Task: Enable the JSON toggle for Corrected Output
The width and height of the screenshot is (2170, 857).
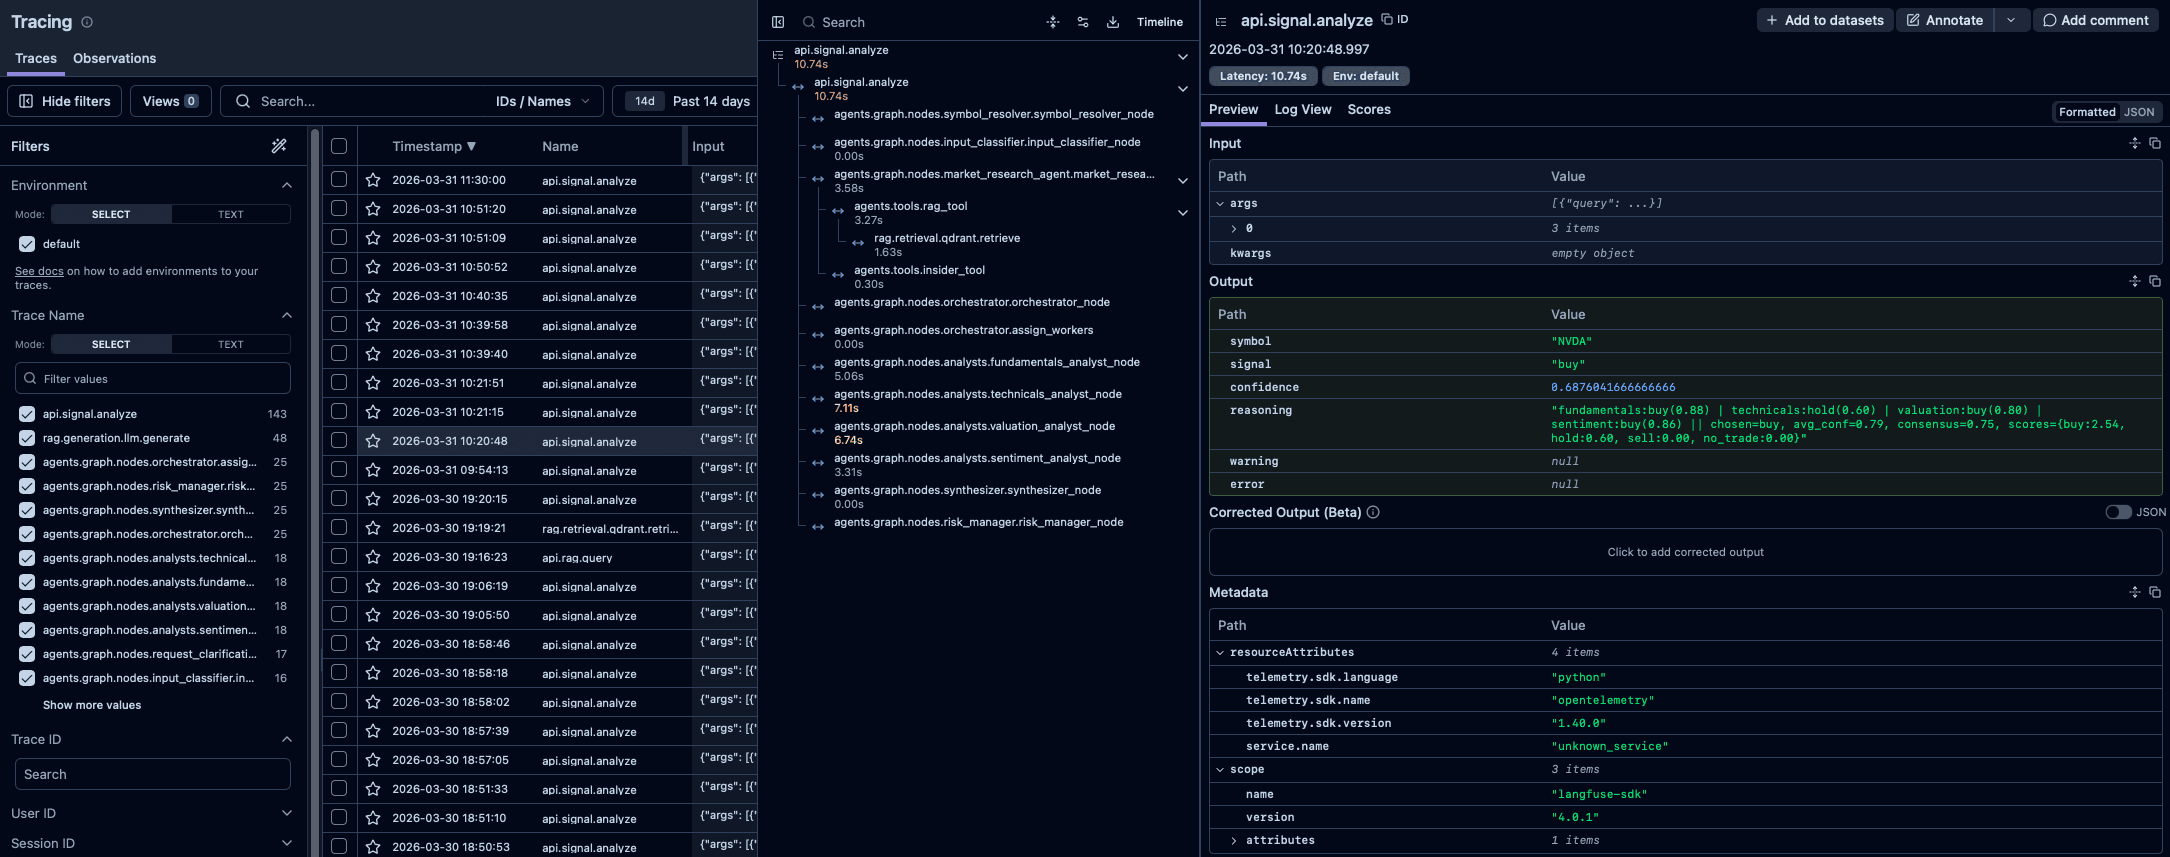Action: [x=2118, y=512]
